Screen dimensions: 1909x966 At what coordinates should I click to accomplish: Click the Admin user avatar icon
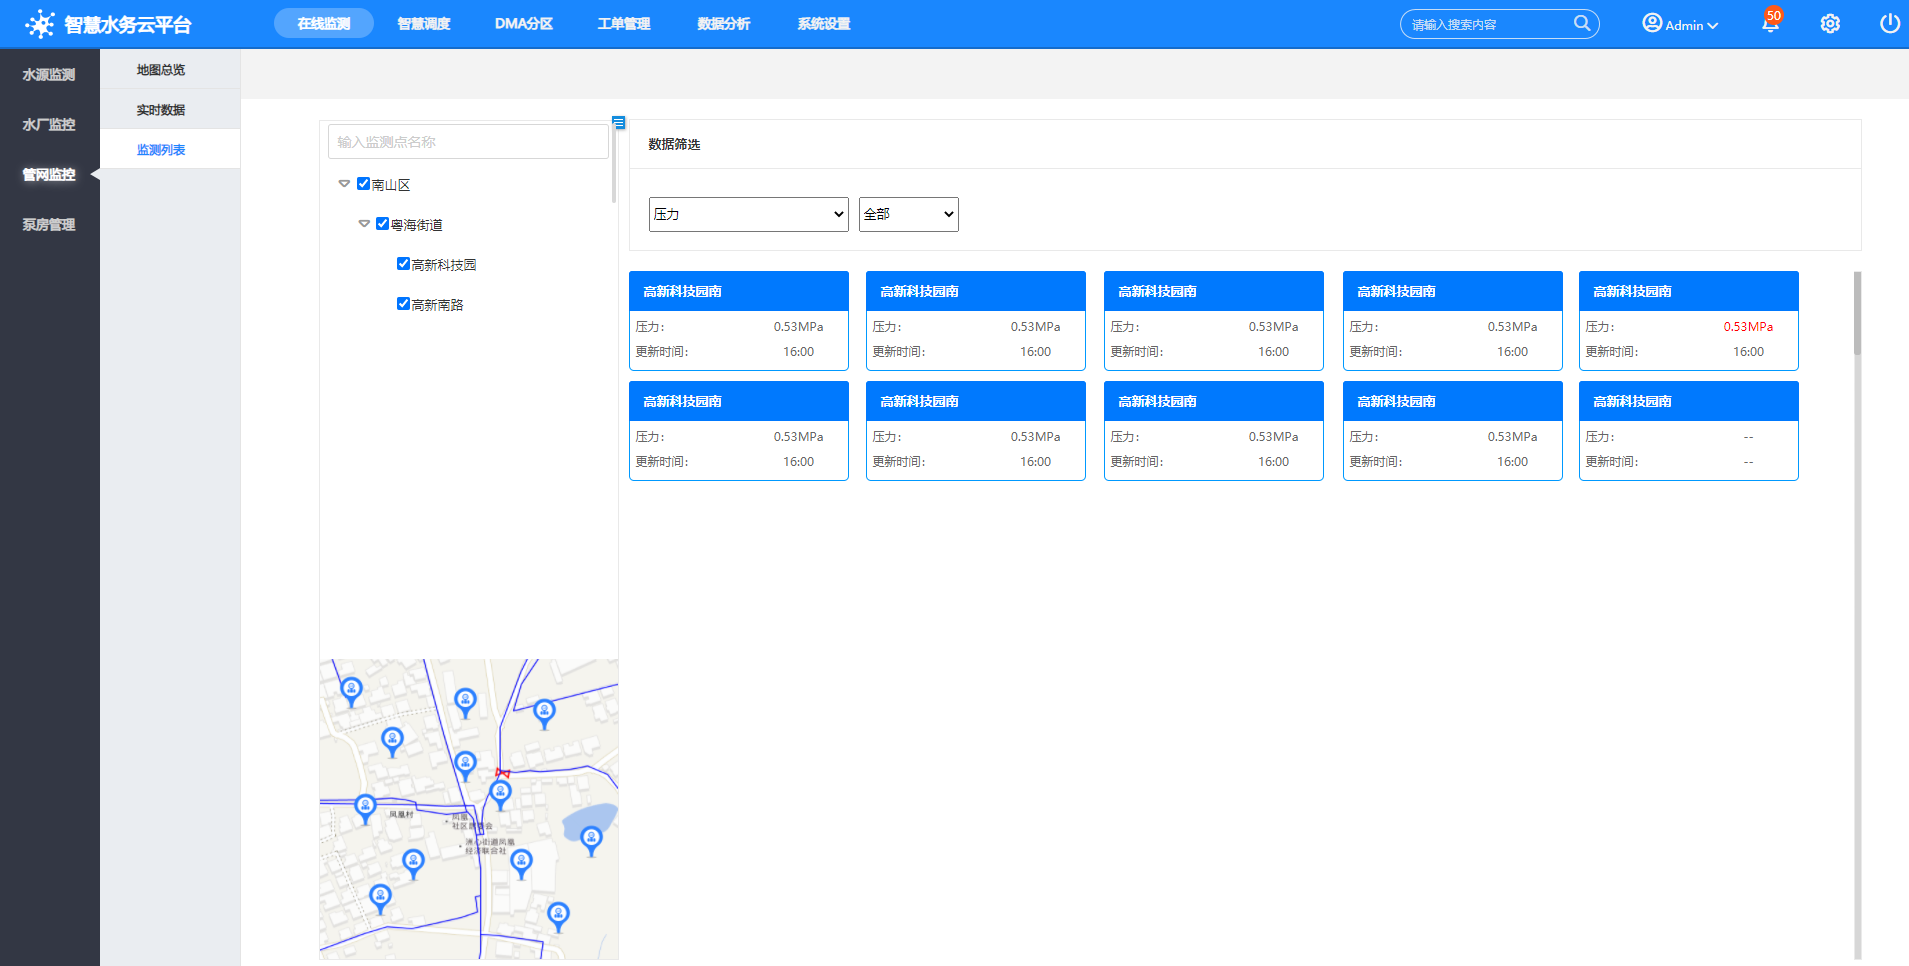[x=1652, y=23]
